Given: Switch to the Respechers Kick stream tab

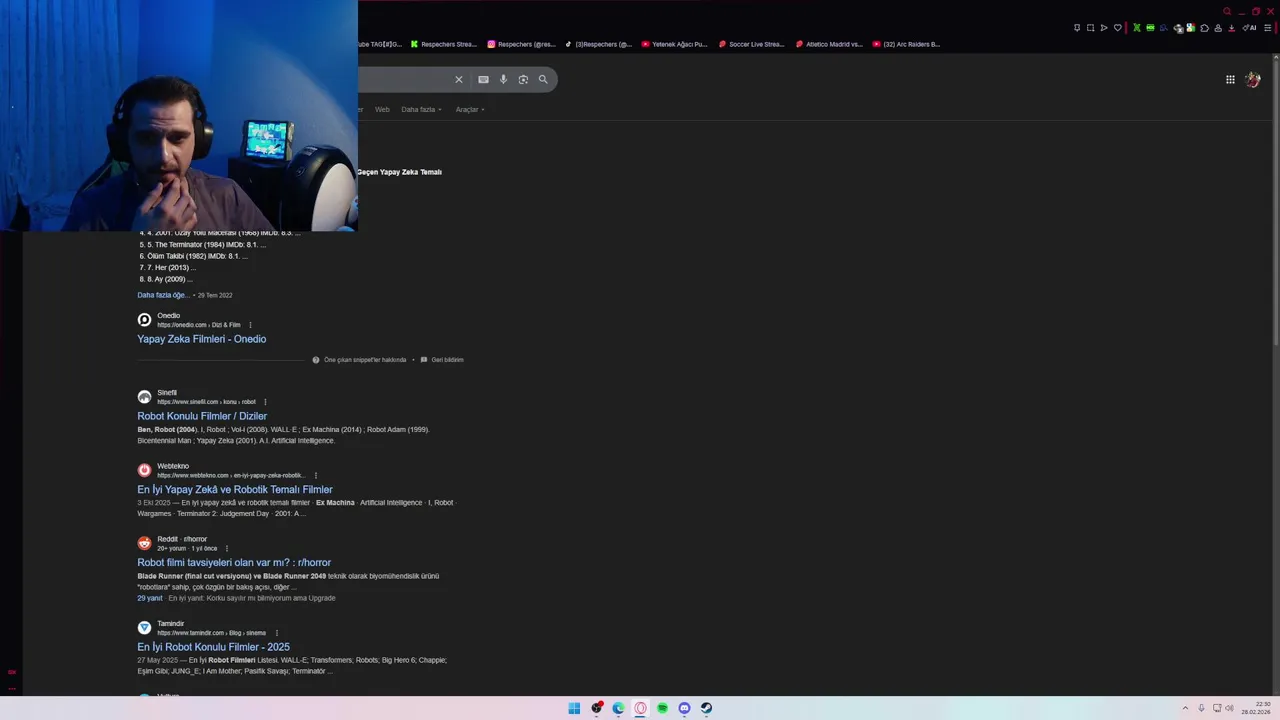Looking at the screenshot, I should 444,44.
